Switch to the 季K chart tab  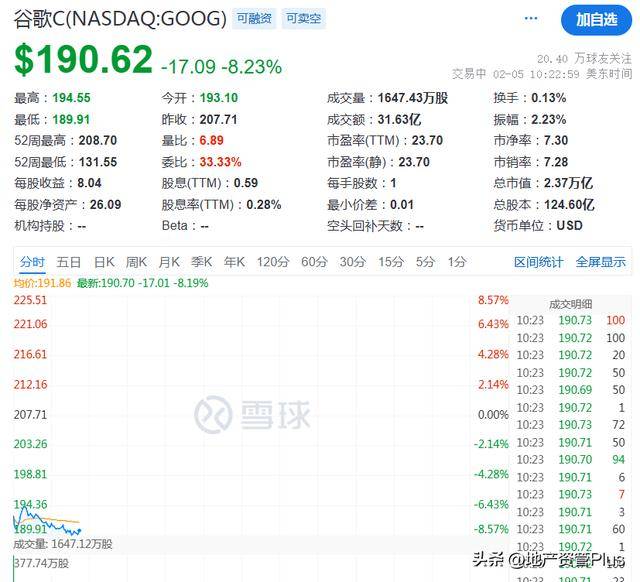(201, 262)
